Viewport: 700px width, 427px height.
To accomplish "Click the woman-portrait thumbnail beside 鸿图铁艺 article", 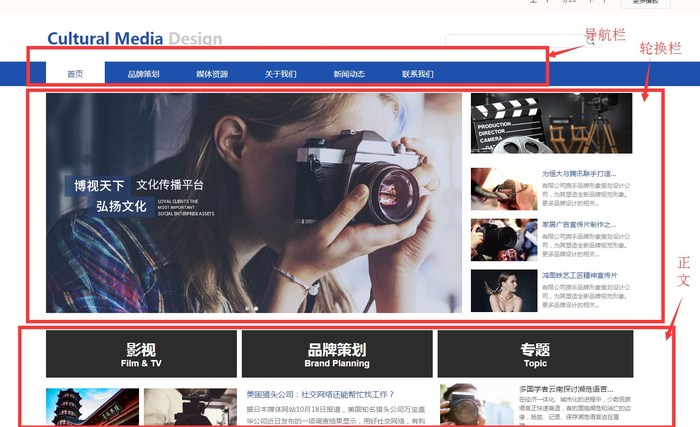I will click(504, 291).
